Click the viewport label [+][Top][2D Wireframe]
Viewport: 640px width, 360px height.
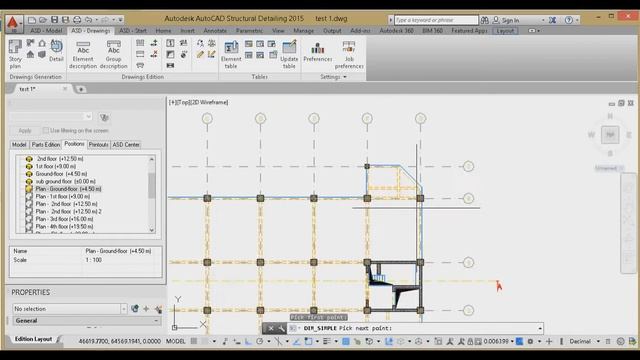(198, 102)
